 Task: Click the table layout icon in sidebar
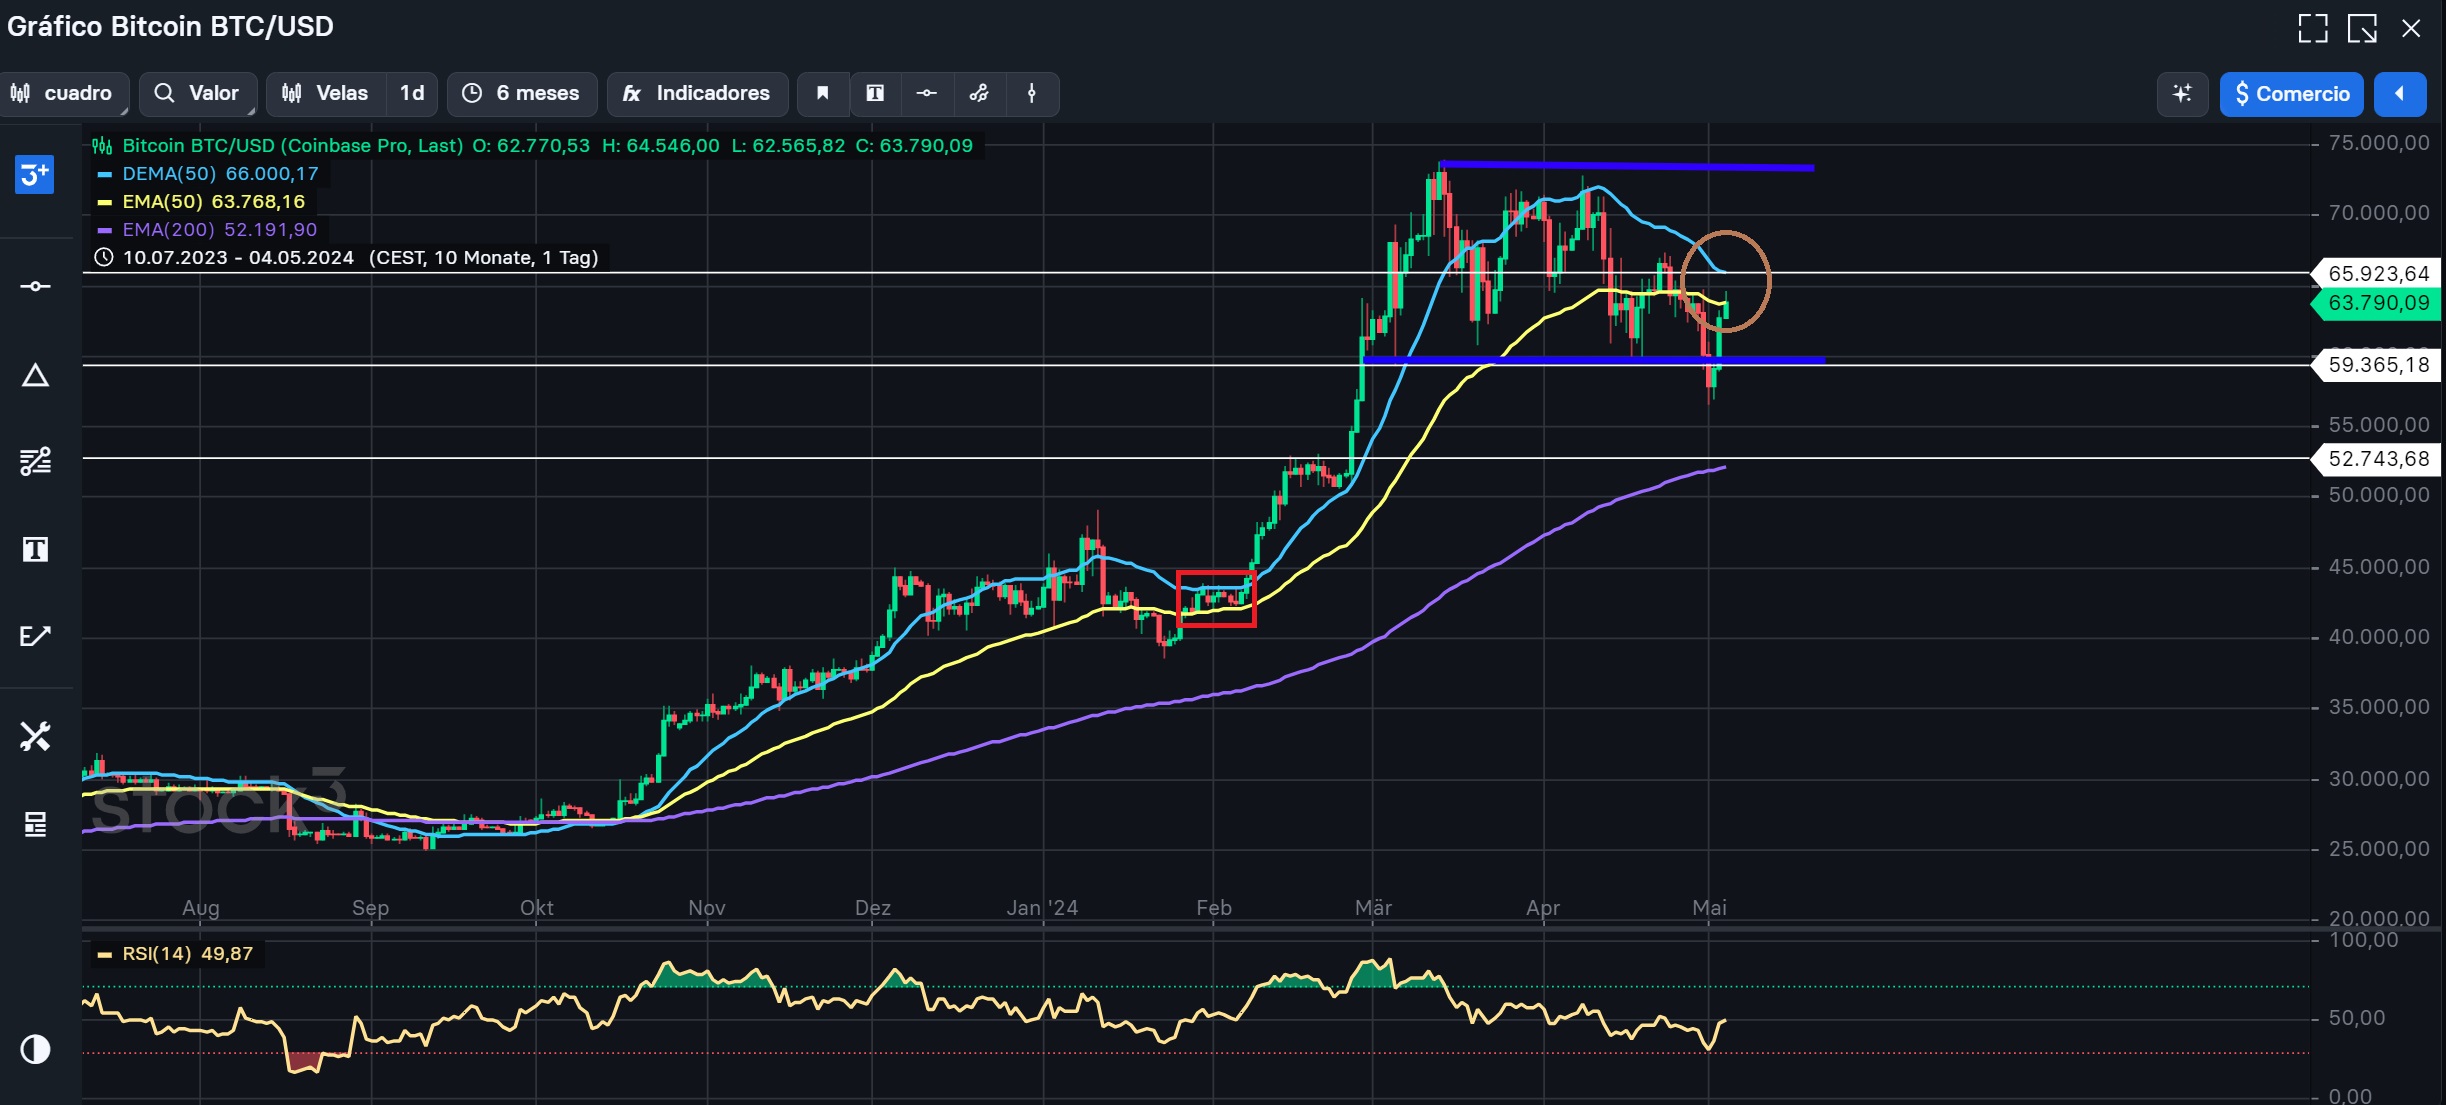point(35,824)
